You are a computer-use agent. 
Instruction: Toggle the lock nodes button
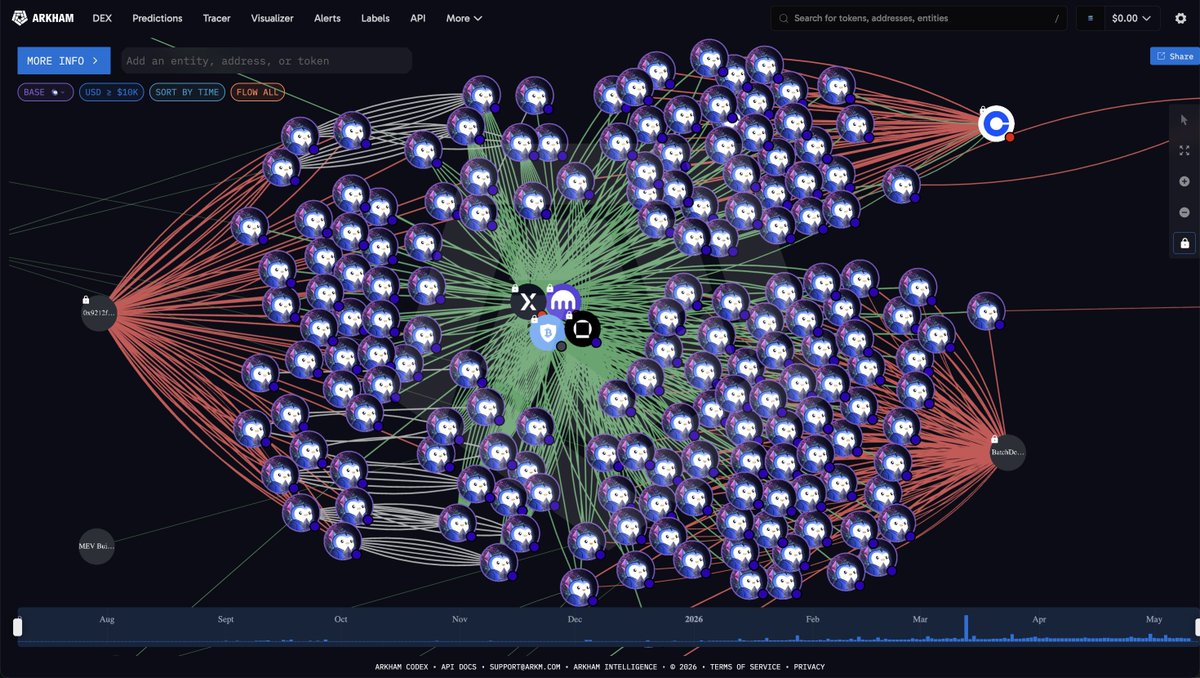[1184, 243]
